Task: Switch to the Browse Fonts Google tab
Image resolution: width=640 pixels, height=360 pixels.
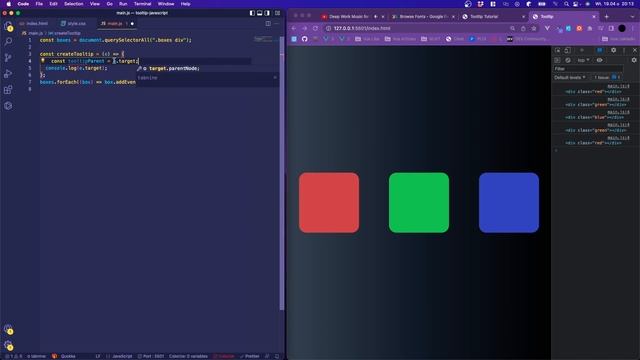Action: [x=423, y=17]
